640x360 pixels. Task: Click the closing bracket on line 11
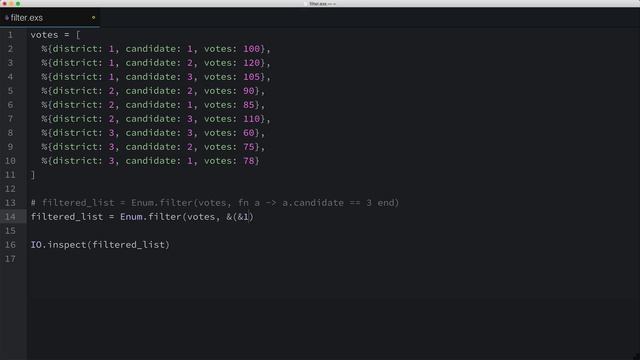[x=33, y=175]
